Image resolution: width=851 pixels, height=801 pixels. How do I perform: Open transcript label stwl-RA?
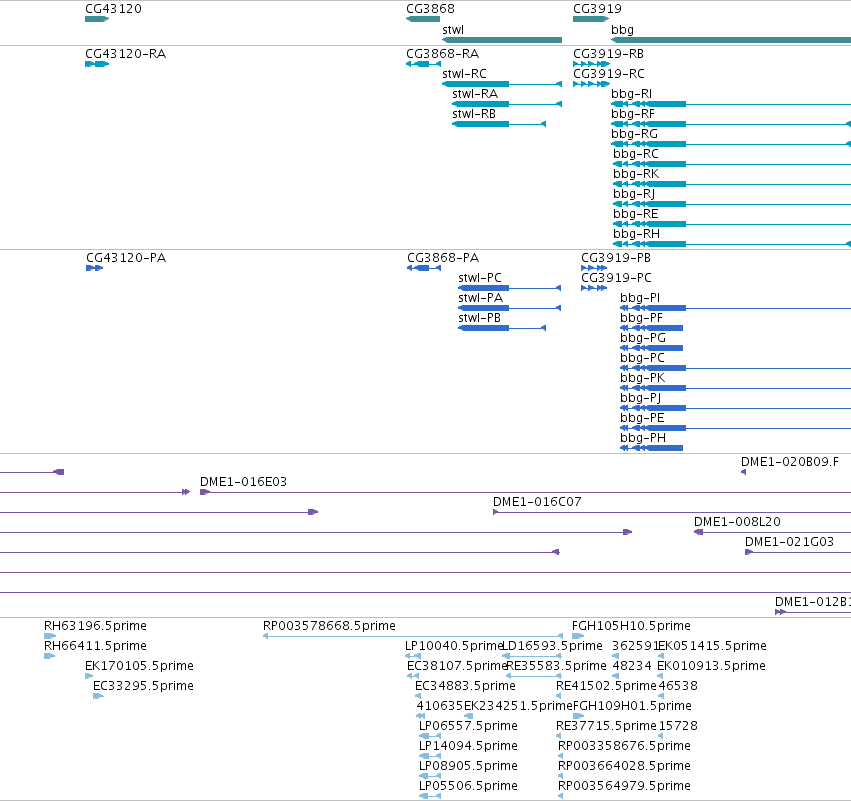475,94
